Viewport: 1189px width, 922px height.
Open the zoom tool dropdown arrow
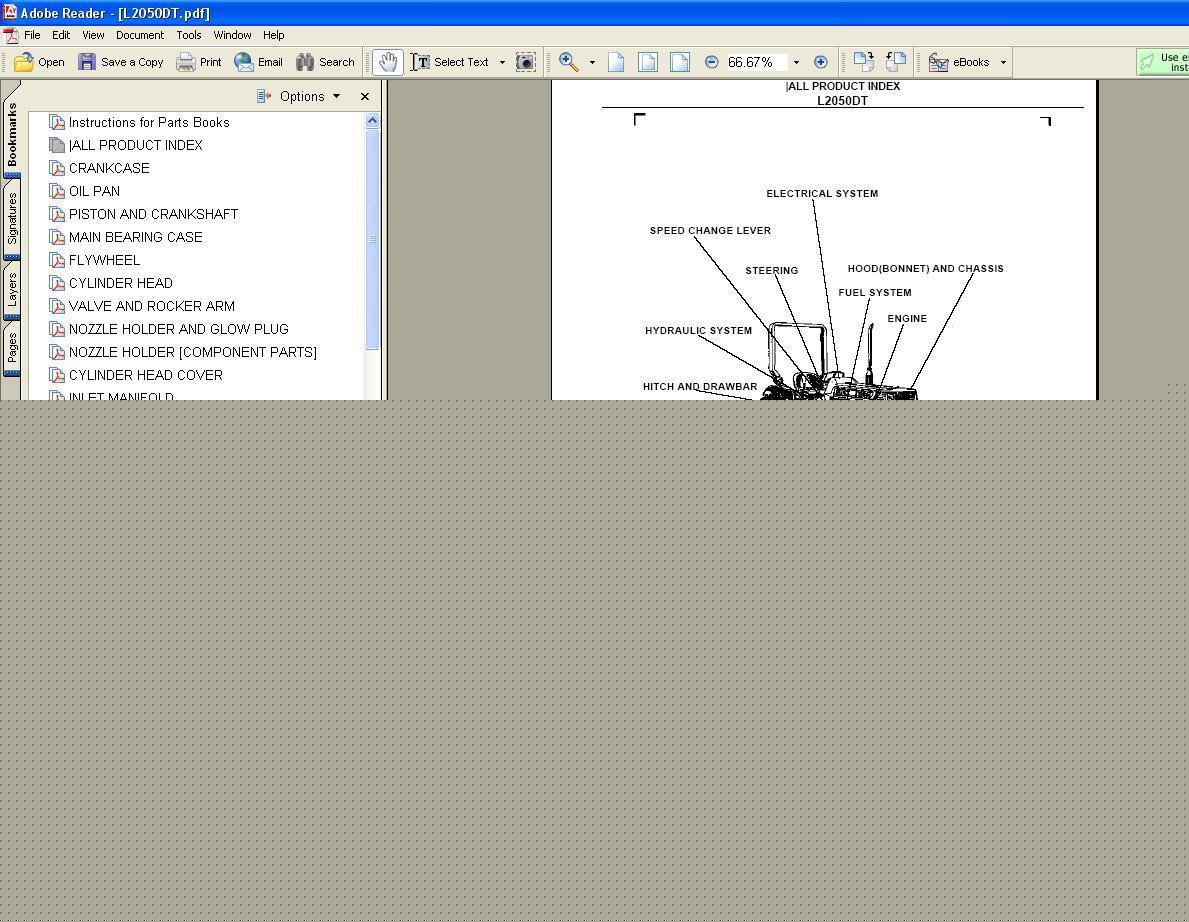tap(592, 62)
